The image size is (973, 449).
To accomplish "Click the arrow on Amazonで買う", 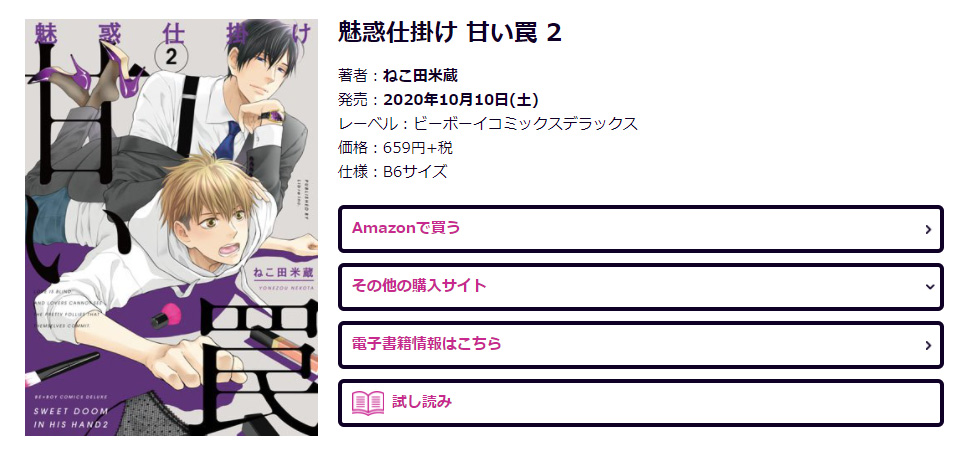I will click(928, 229).
